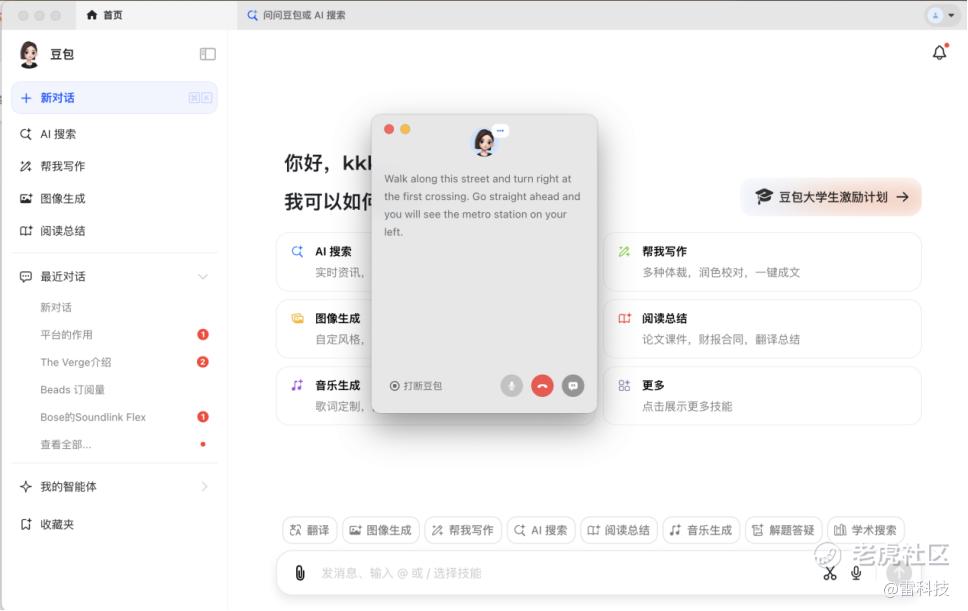This screenshot has width=968, height=611.
Task: Select the 音乐生成 skill chip
Action: pos(701,530)
